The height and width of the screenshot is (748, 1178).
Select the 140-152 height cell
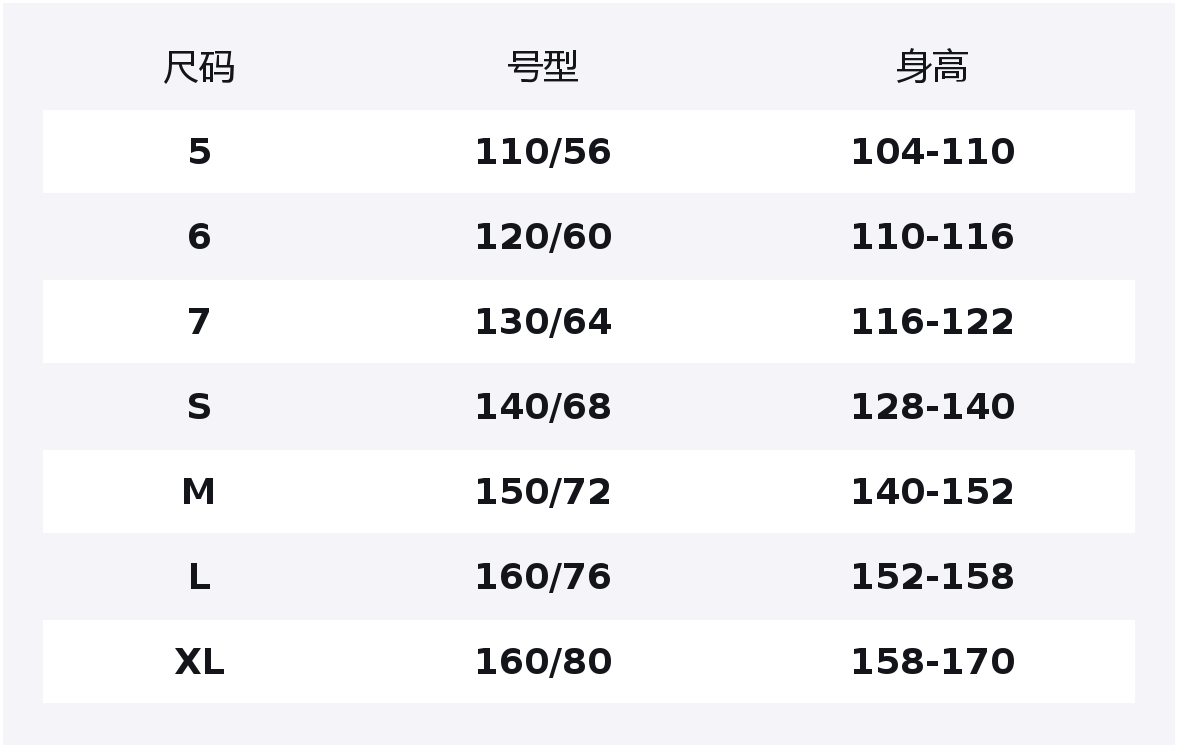click(932, 492)
